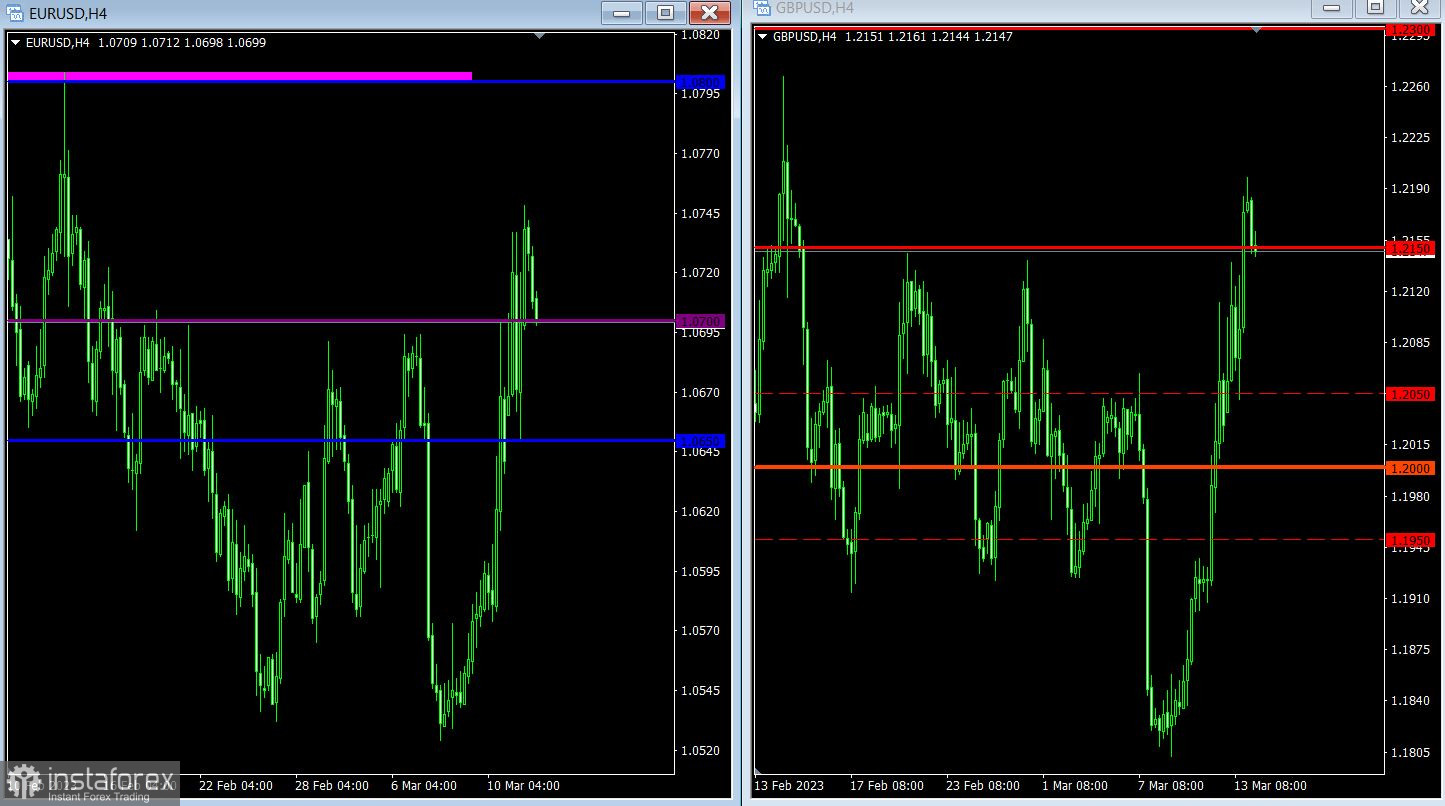Click 1.1875 on GBPUSD price scale
The image size is (1445, 806).
(1410, 650)
